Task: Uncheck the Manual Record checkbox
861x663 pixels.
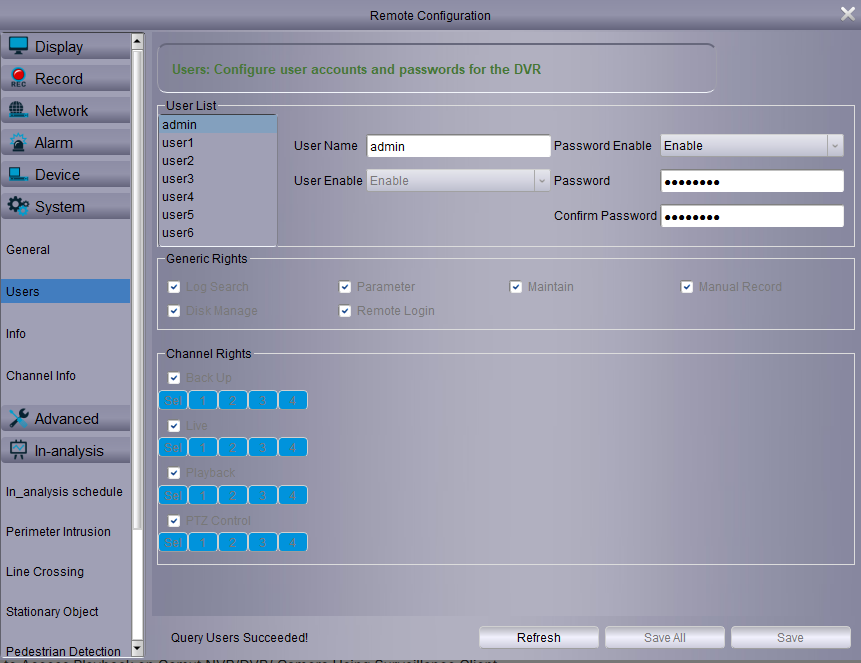Action: click(x=687, y=287)
